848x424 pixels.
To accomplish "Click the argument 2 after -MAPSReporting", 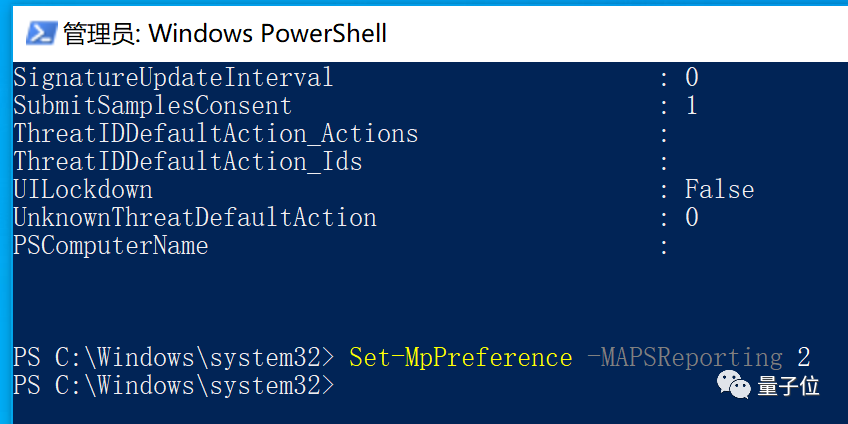I will pos(803,357).
